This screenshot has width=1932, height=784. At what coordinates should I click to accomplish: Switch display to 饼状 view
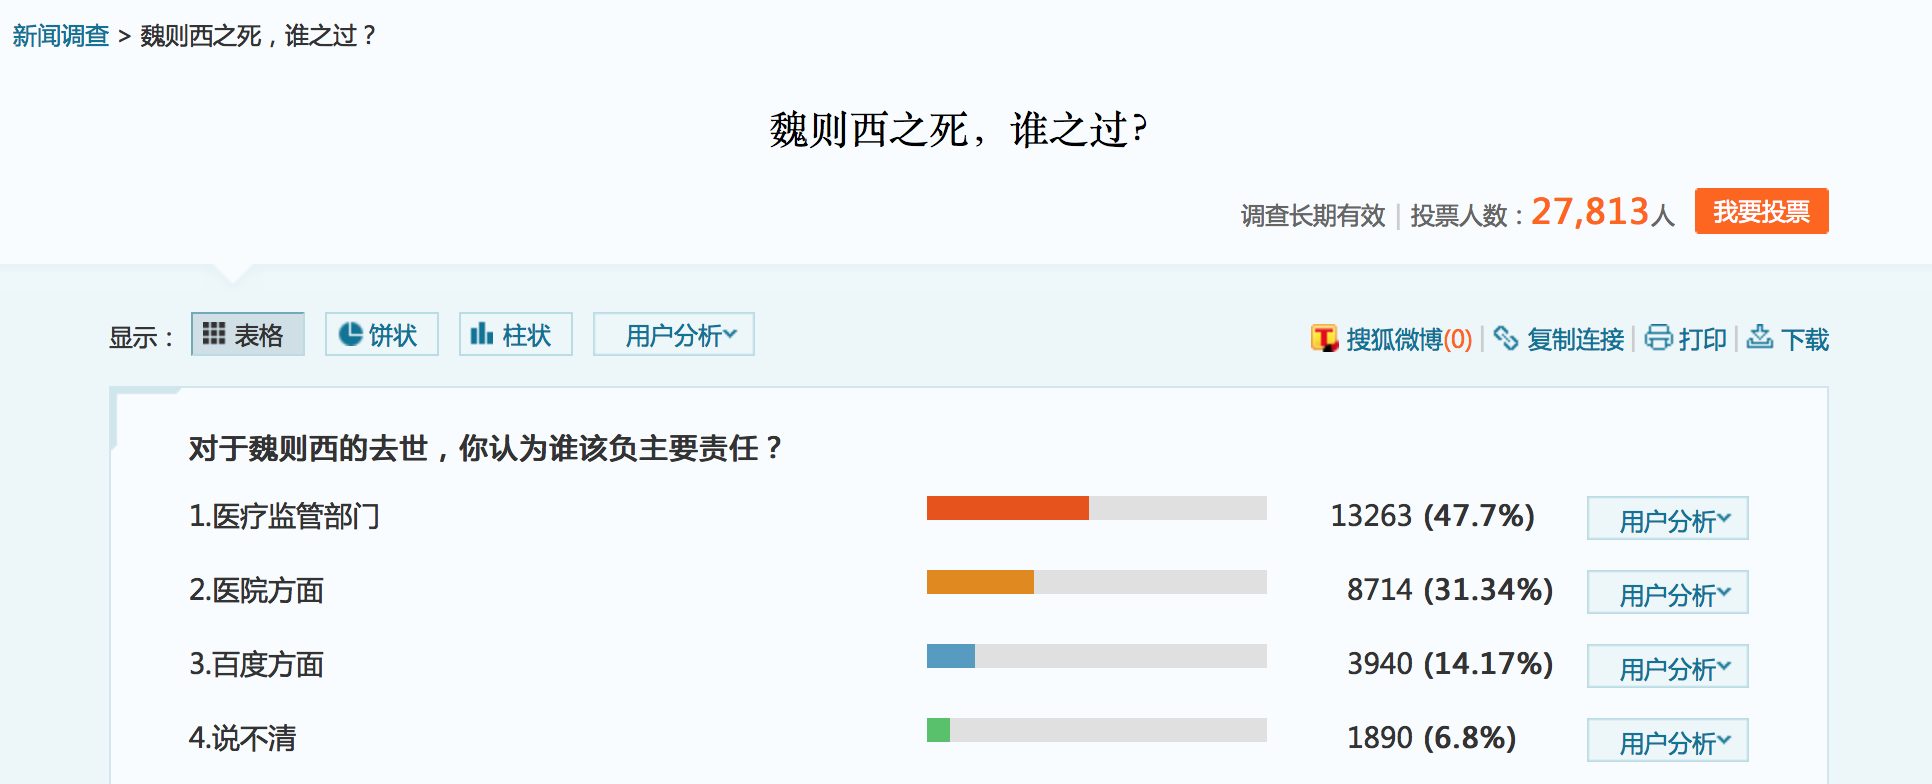pyautogui.click(x=382, y=334)
